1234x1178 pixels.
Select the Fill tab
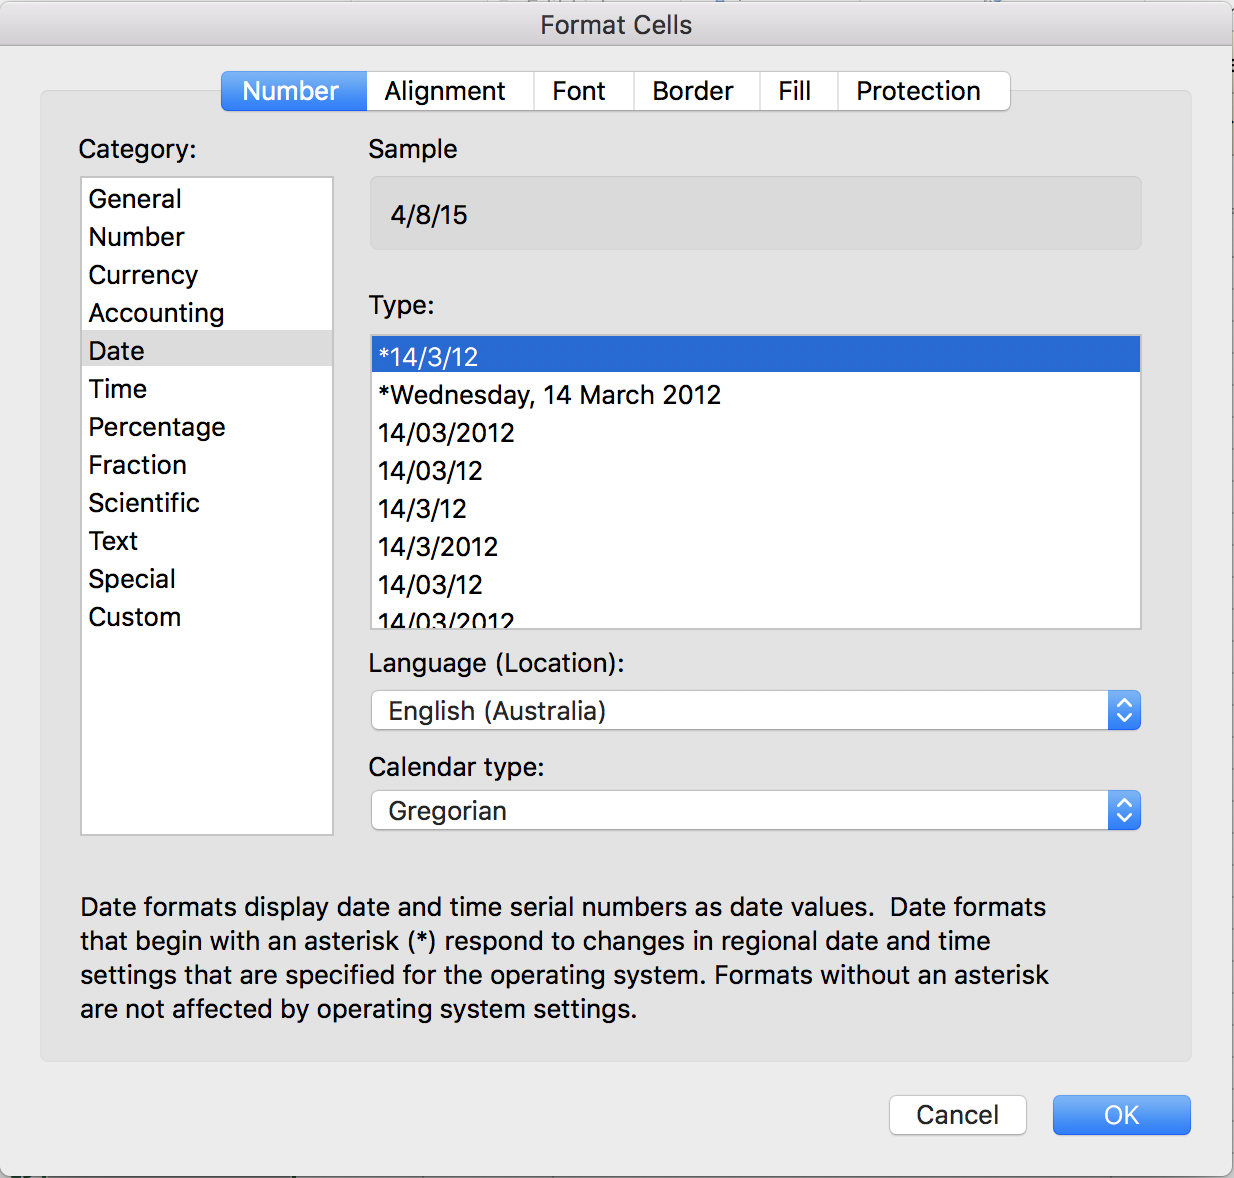click(795, 91)
